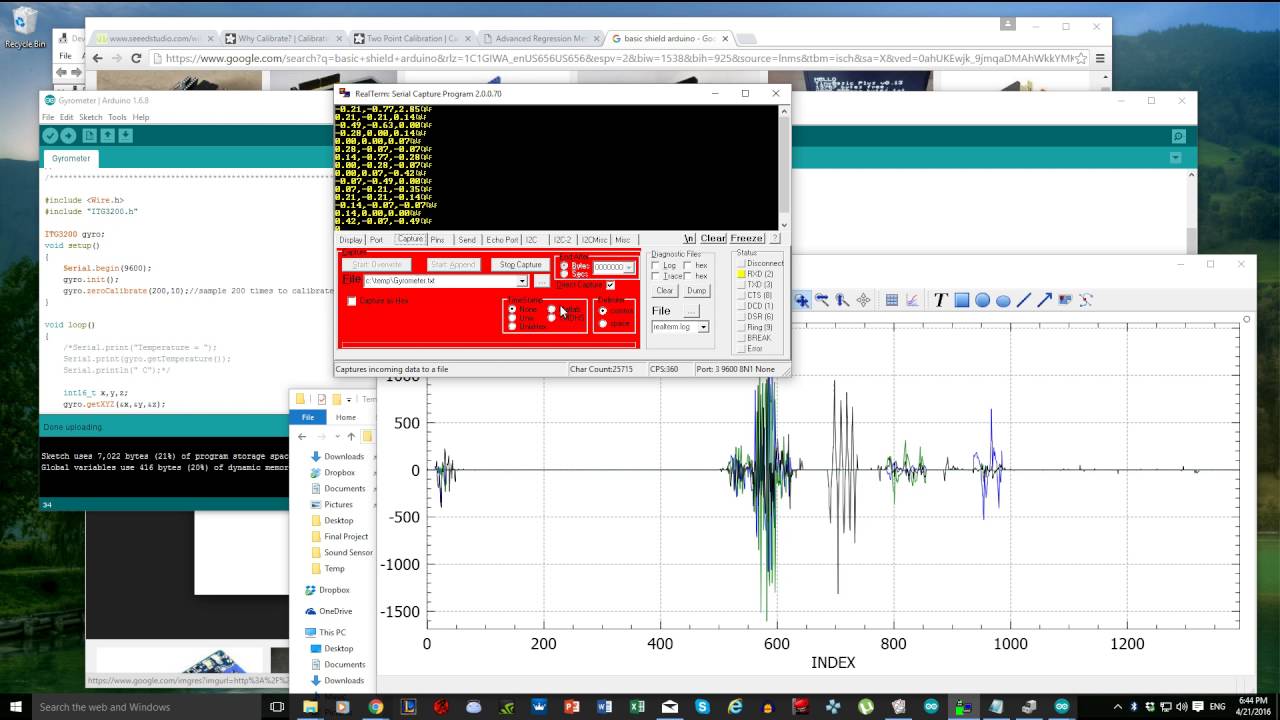Select the Text annotation tool (T) in plot toolbar
This screenshot has height=720, width=1280.
click(x=940, y=300)
